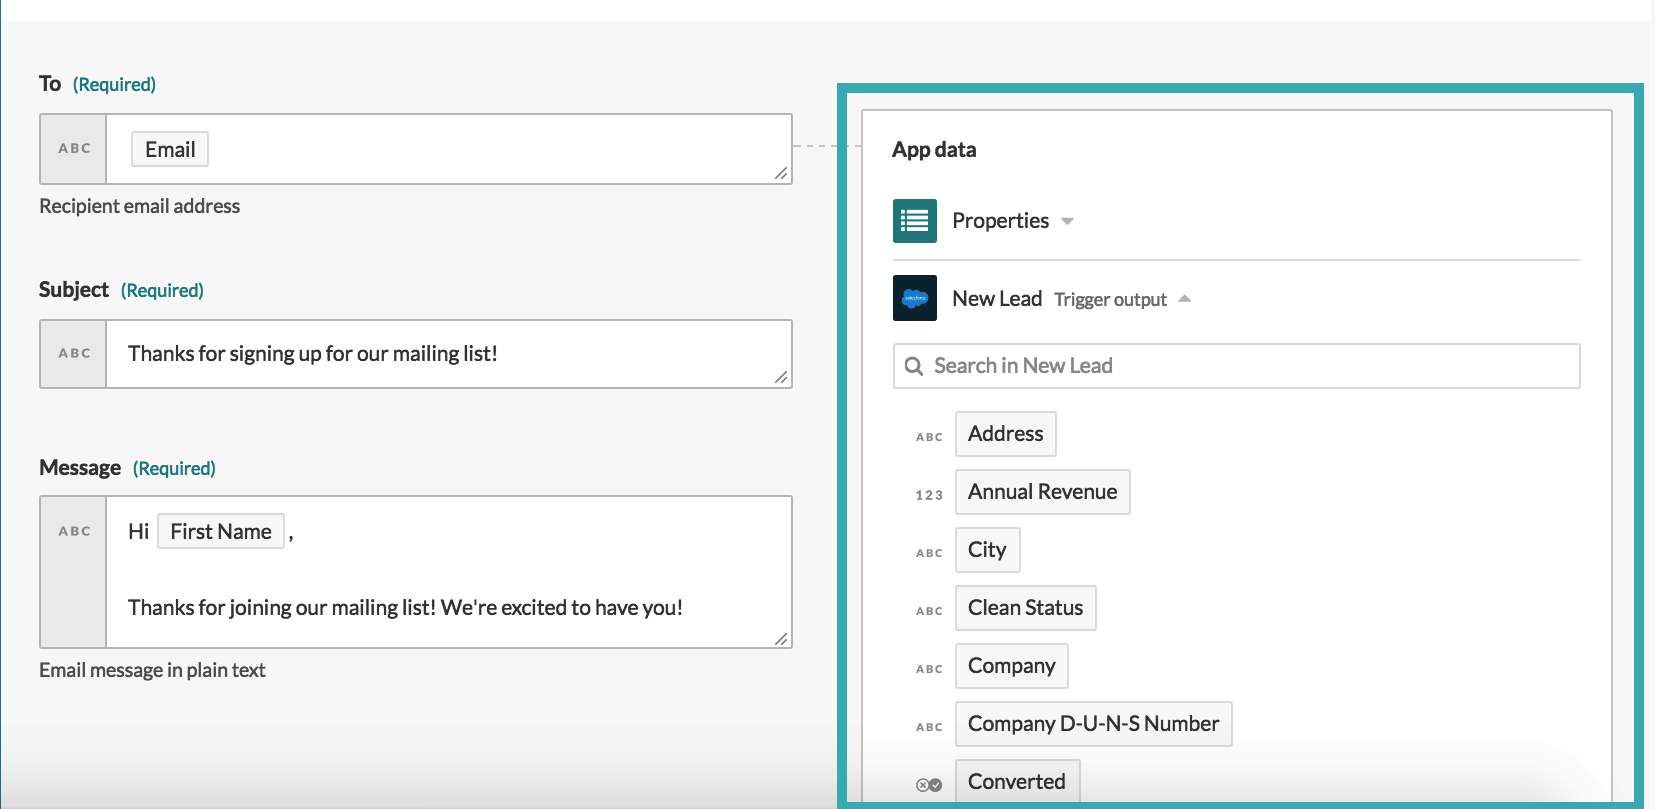
Task: Click the ABC type icon next to Company
Action: (929, 669)
